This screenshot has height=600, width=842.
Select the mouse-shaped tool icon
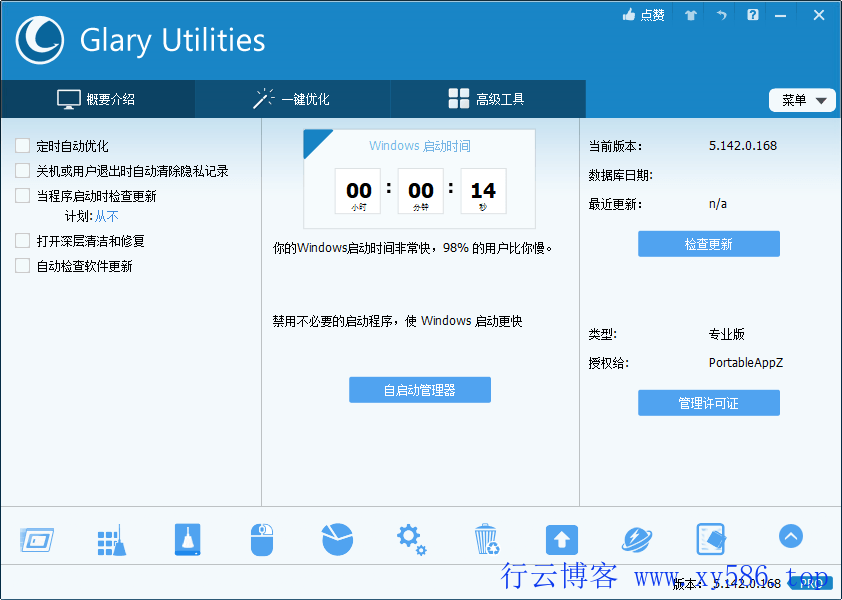click(262, 537)
